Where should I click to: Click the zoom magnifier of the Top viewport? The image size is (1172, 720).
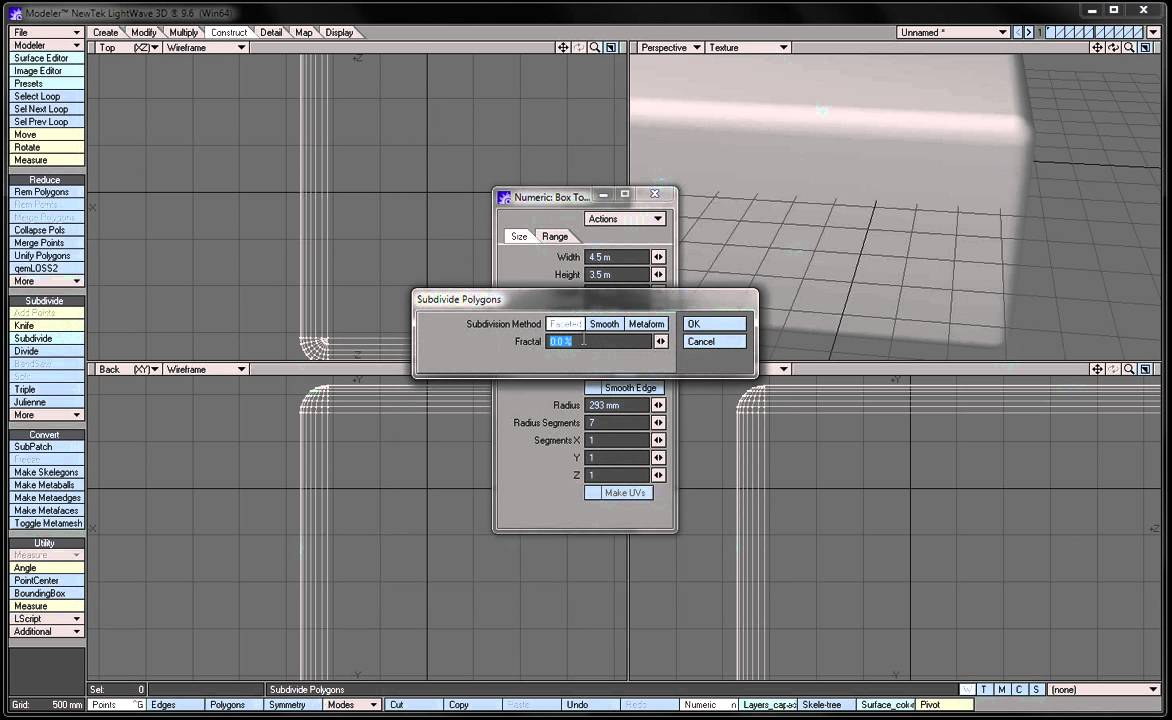(x=595, y=47)
